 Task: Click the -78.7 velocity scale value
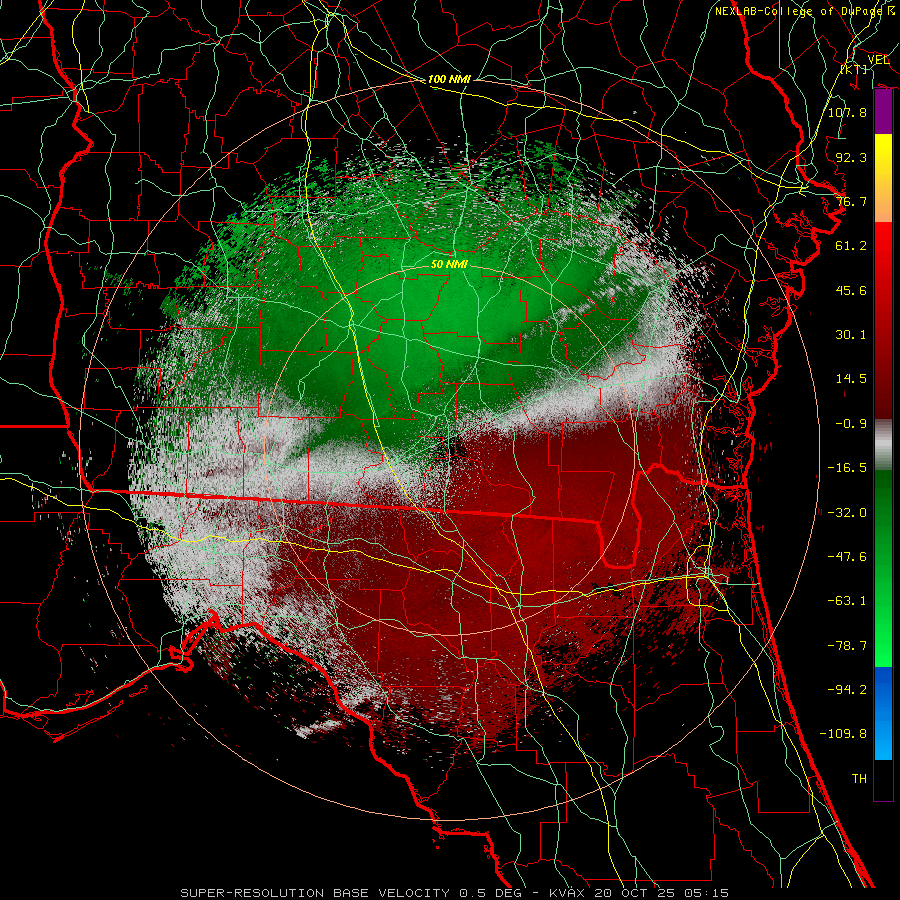[x=847, y=646]
